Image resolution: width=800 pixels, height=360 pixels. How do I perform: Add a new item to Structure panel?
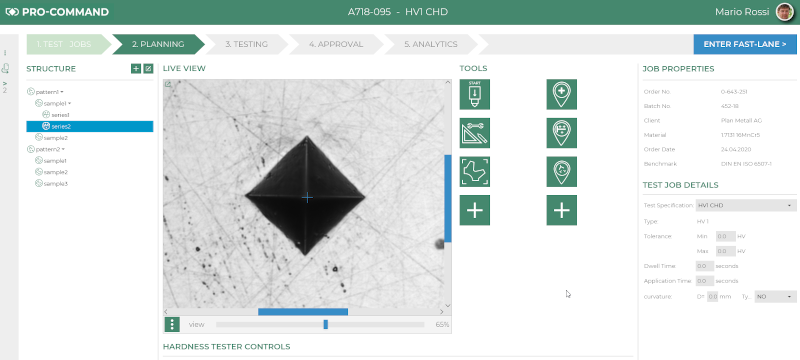[x=136, y=68]
